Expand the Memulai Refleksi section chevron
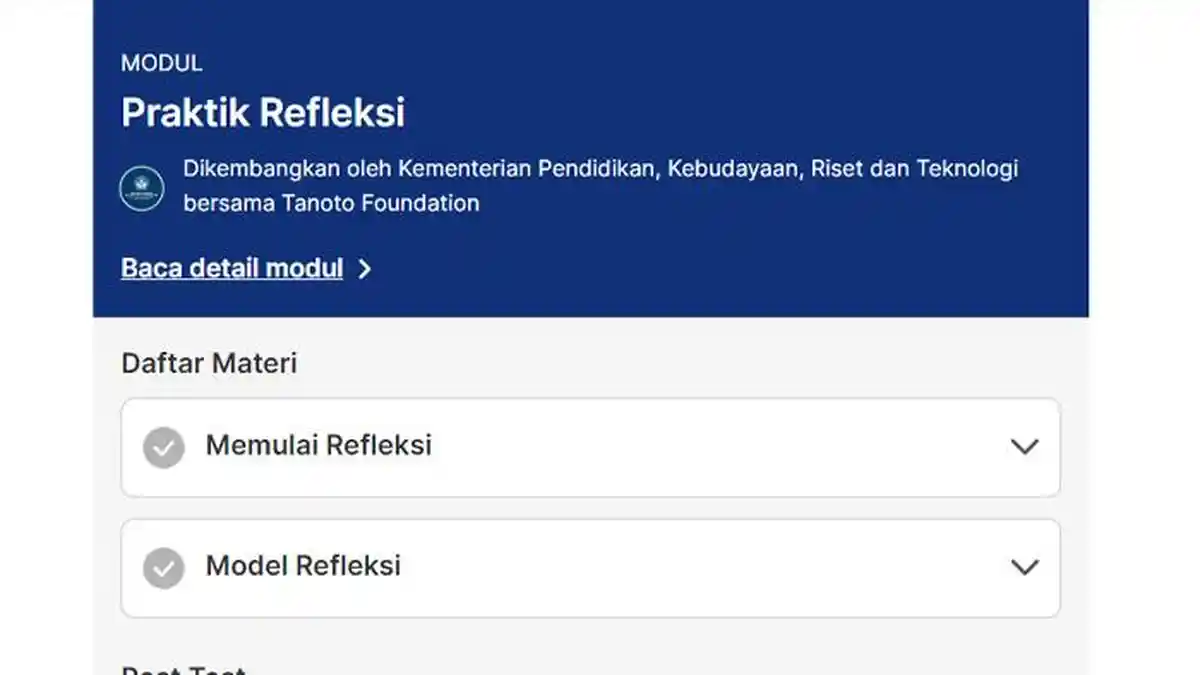The width and height of the screenshot is (1200, 675). tap(1024, 447)
